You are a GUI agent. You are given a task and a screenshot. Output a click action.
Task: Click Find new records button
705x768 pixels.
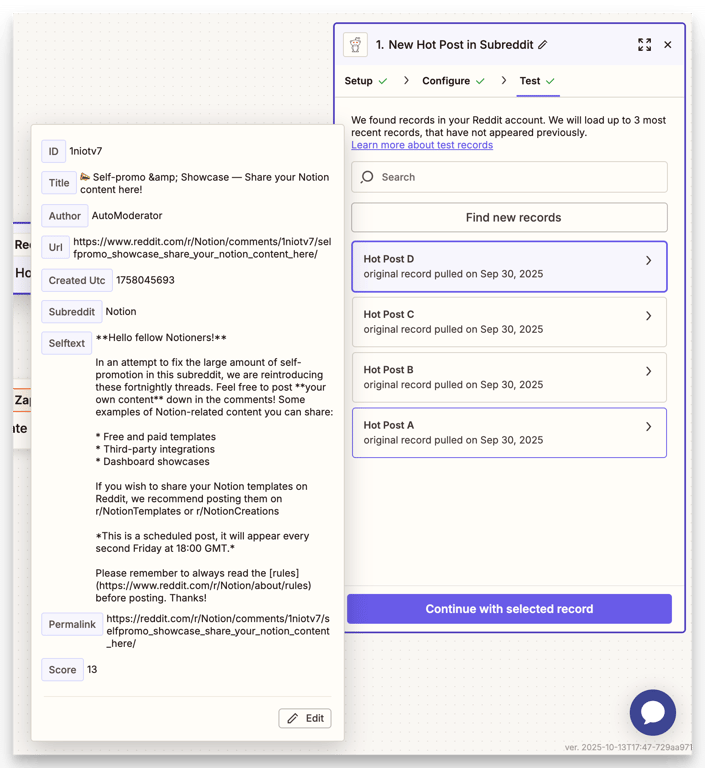[x=509, y=217]
